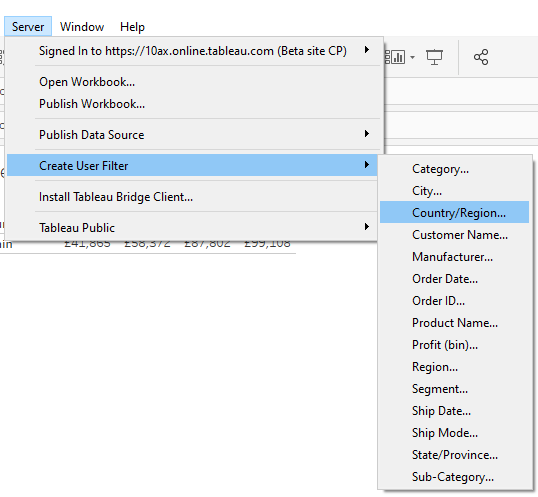The image size is (538, 497).
Task: Create user filter on Order Date...
Action: 454,279
